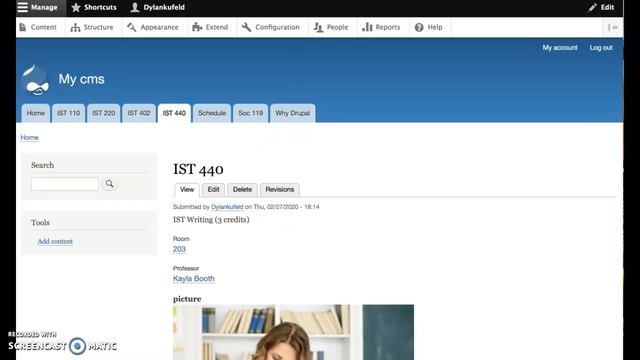Open the Home navigation tab
Screen dimensions: 640x360
pos(36,113)
